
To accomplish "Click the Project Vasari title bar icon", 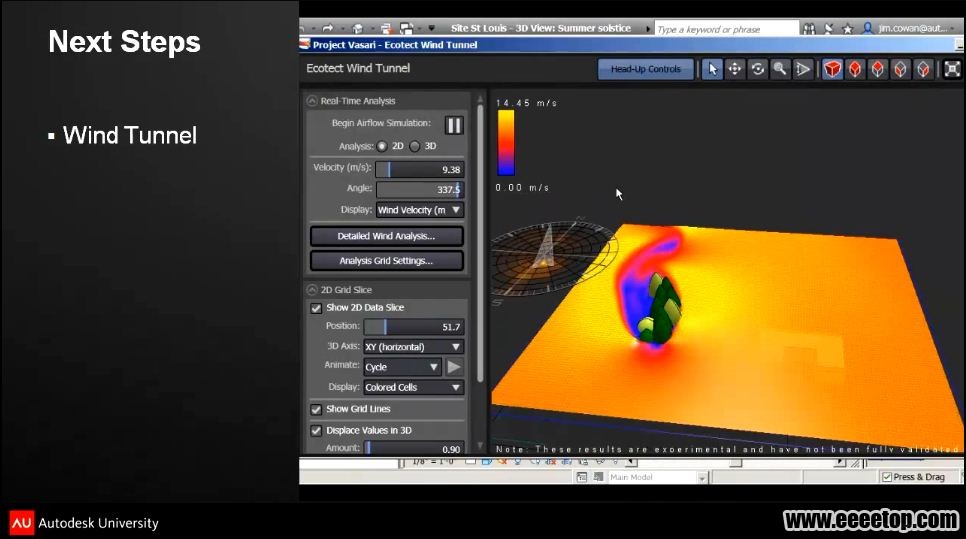I will tap(304, 44).
